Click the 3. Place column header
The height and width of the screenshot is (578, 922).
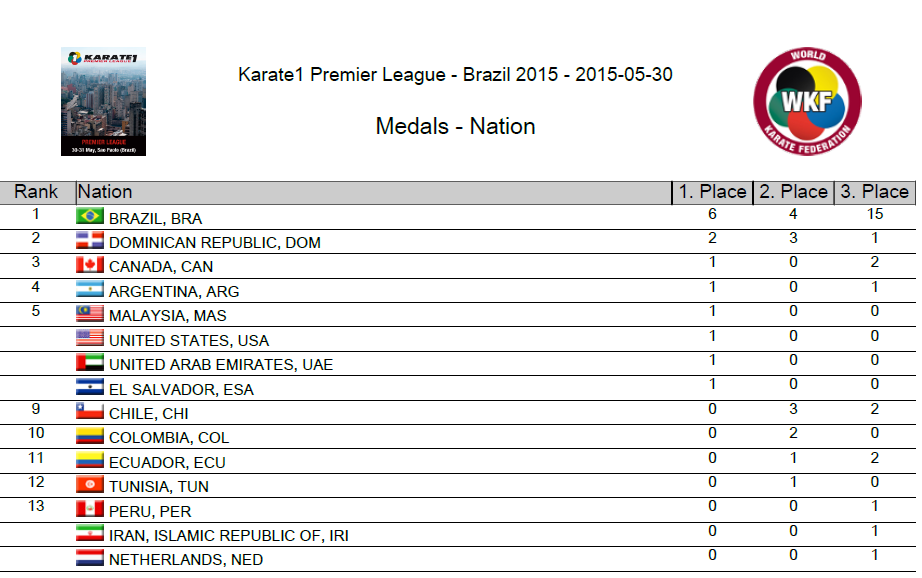click(874, 192)
